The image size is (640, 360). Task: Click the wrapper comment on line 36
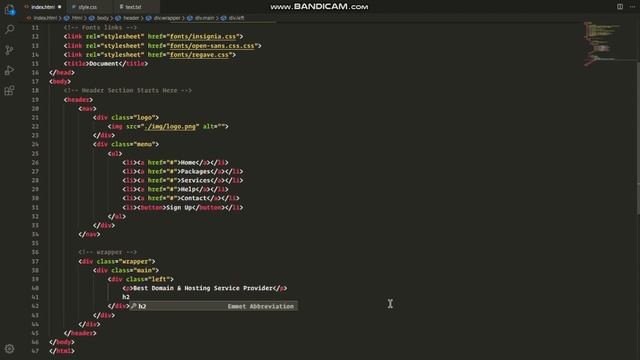pos(108,252)
